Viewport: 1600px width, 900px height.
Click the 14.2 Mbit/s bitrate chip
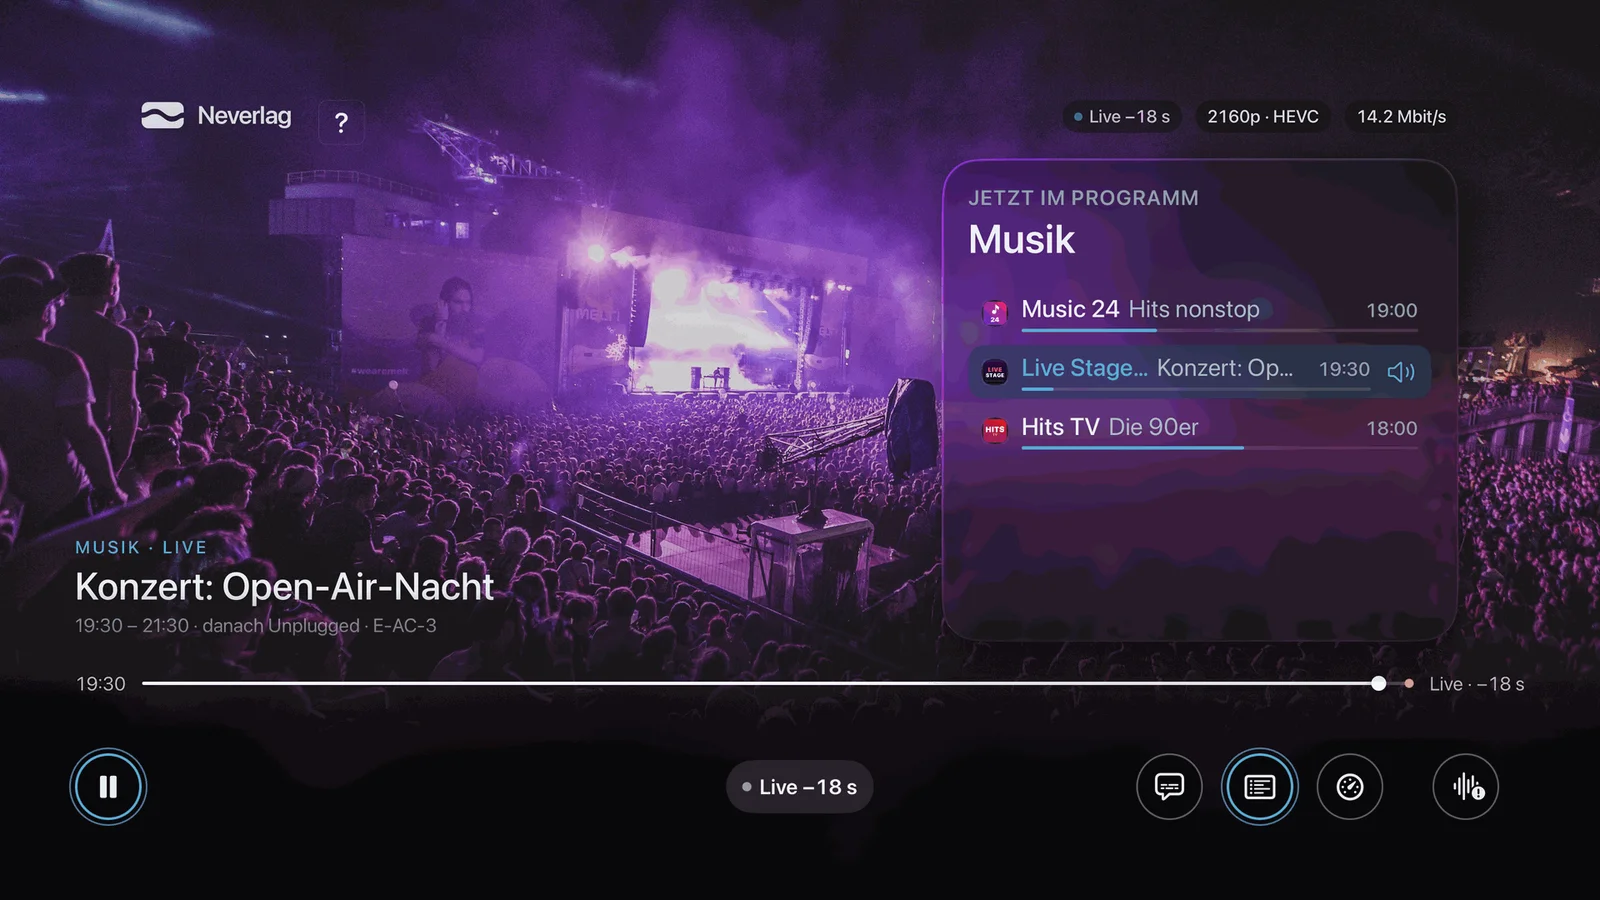(1401, 117)
